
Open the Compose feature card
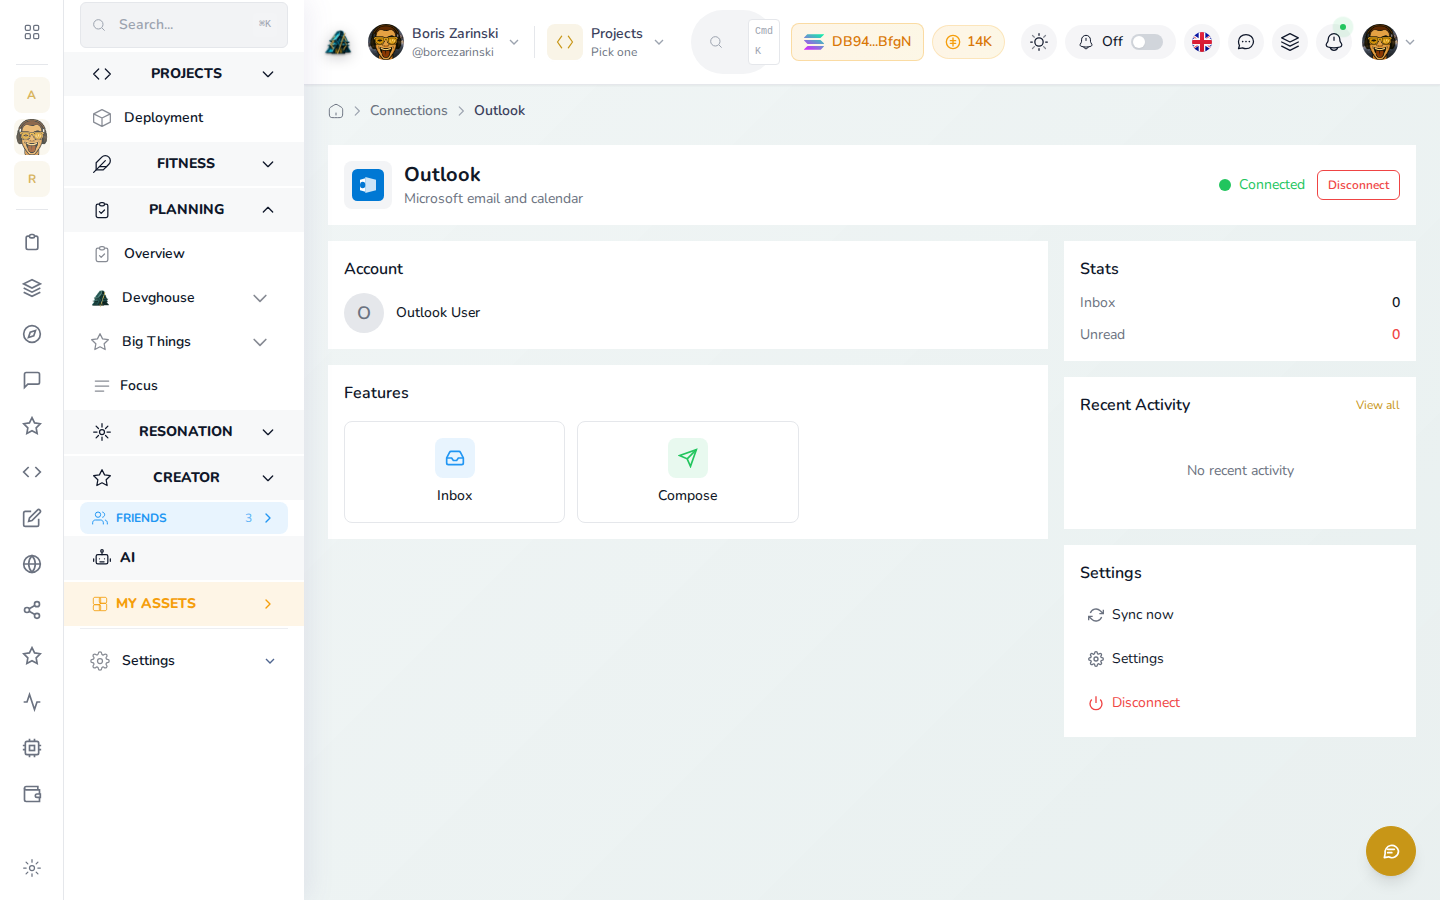(x=688, y=472)
